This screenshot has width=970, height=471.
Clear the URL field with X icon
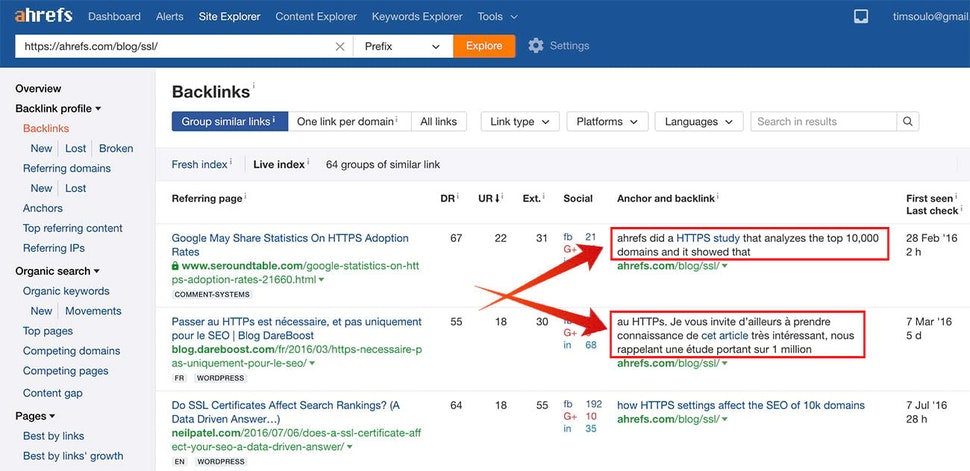[x=340, y=46]
